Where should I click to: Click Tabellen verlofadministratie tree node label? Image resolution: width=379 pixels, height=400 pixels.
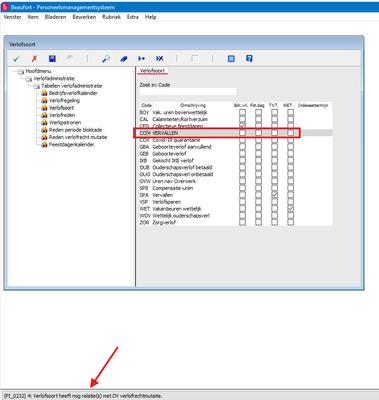[72, 86]
